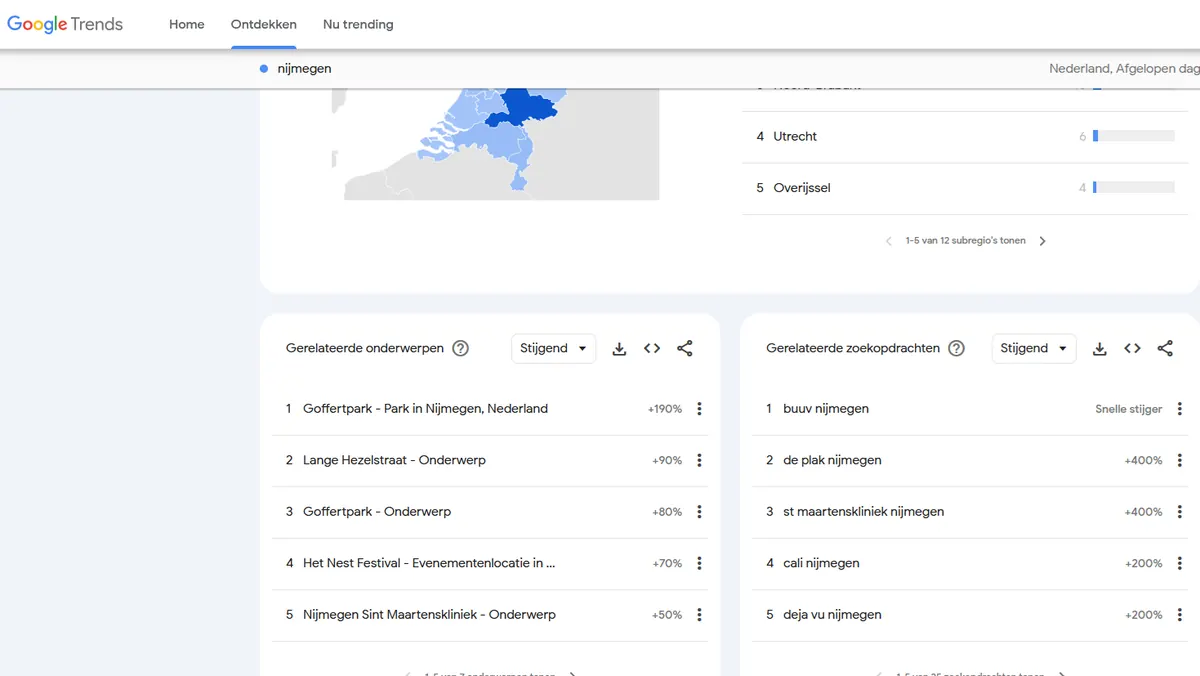
Task: Open de plak nijmegen search query
Action: 832,461
